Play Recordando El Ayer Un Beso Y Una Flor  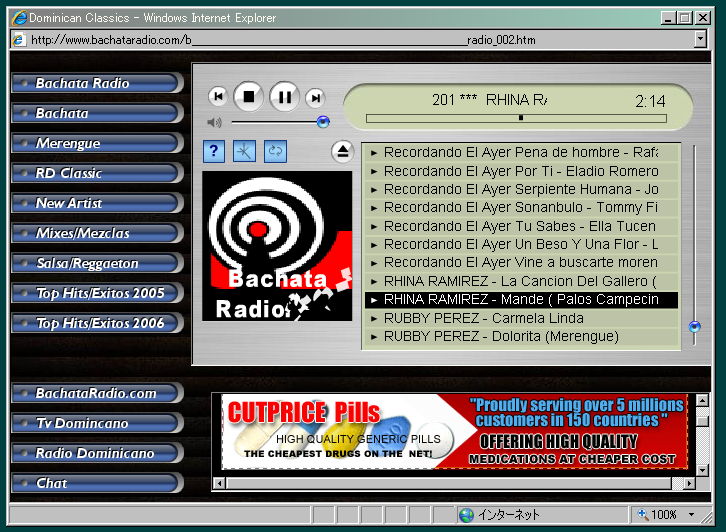[521, 244]
